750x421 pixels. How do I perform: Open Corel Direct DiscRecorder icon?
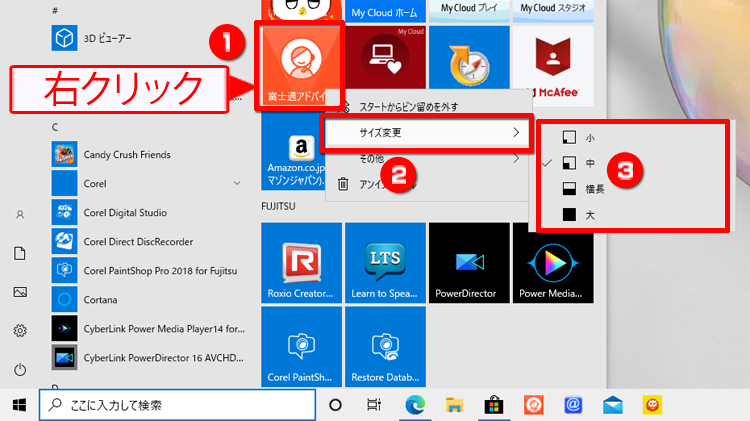[64, 242]
